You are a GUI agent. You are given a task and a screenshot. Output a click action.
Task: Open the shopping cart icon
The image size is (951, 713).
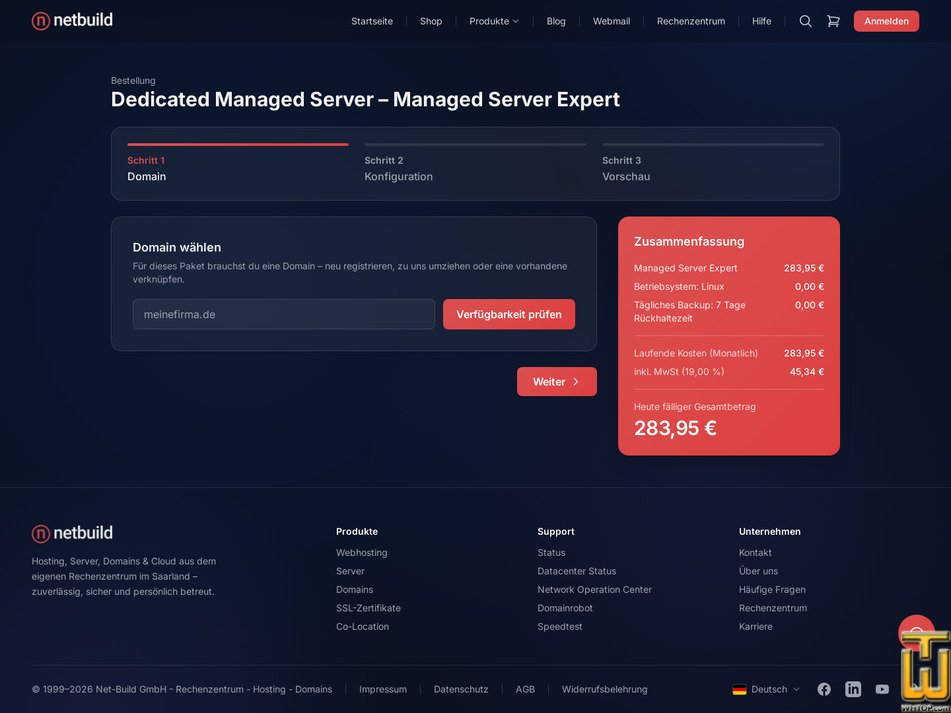pos(833,21)
